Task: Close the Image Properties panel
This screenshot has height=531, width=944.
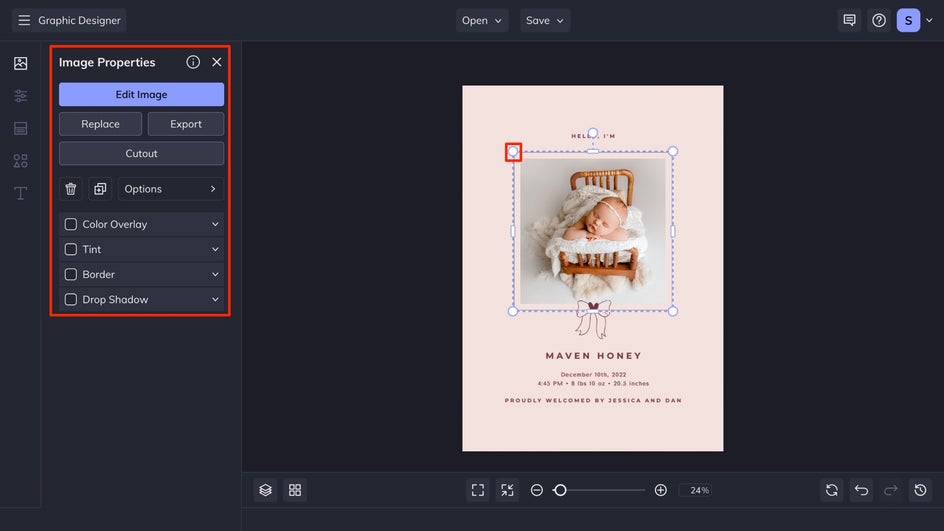Action: coord(217,62)
